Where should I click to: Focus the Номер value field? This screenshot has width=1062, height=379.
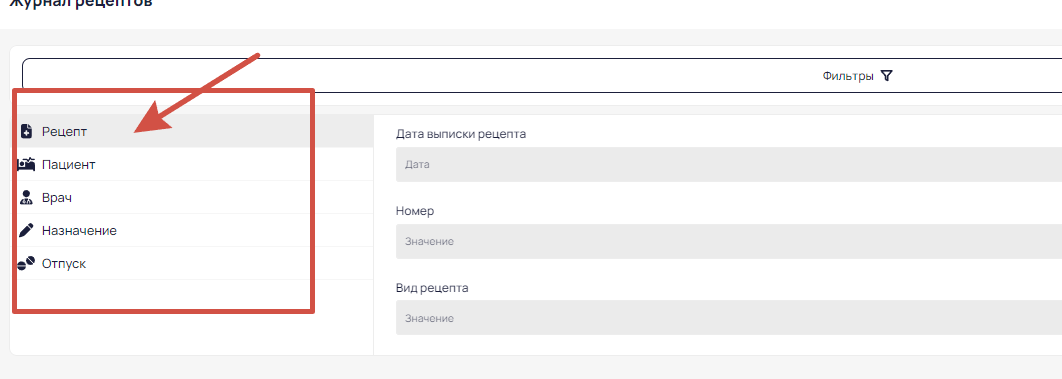pos(729,242)
